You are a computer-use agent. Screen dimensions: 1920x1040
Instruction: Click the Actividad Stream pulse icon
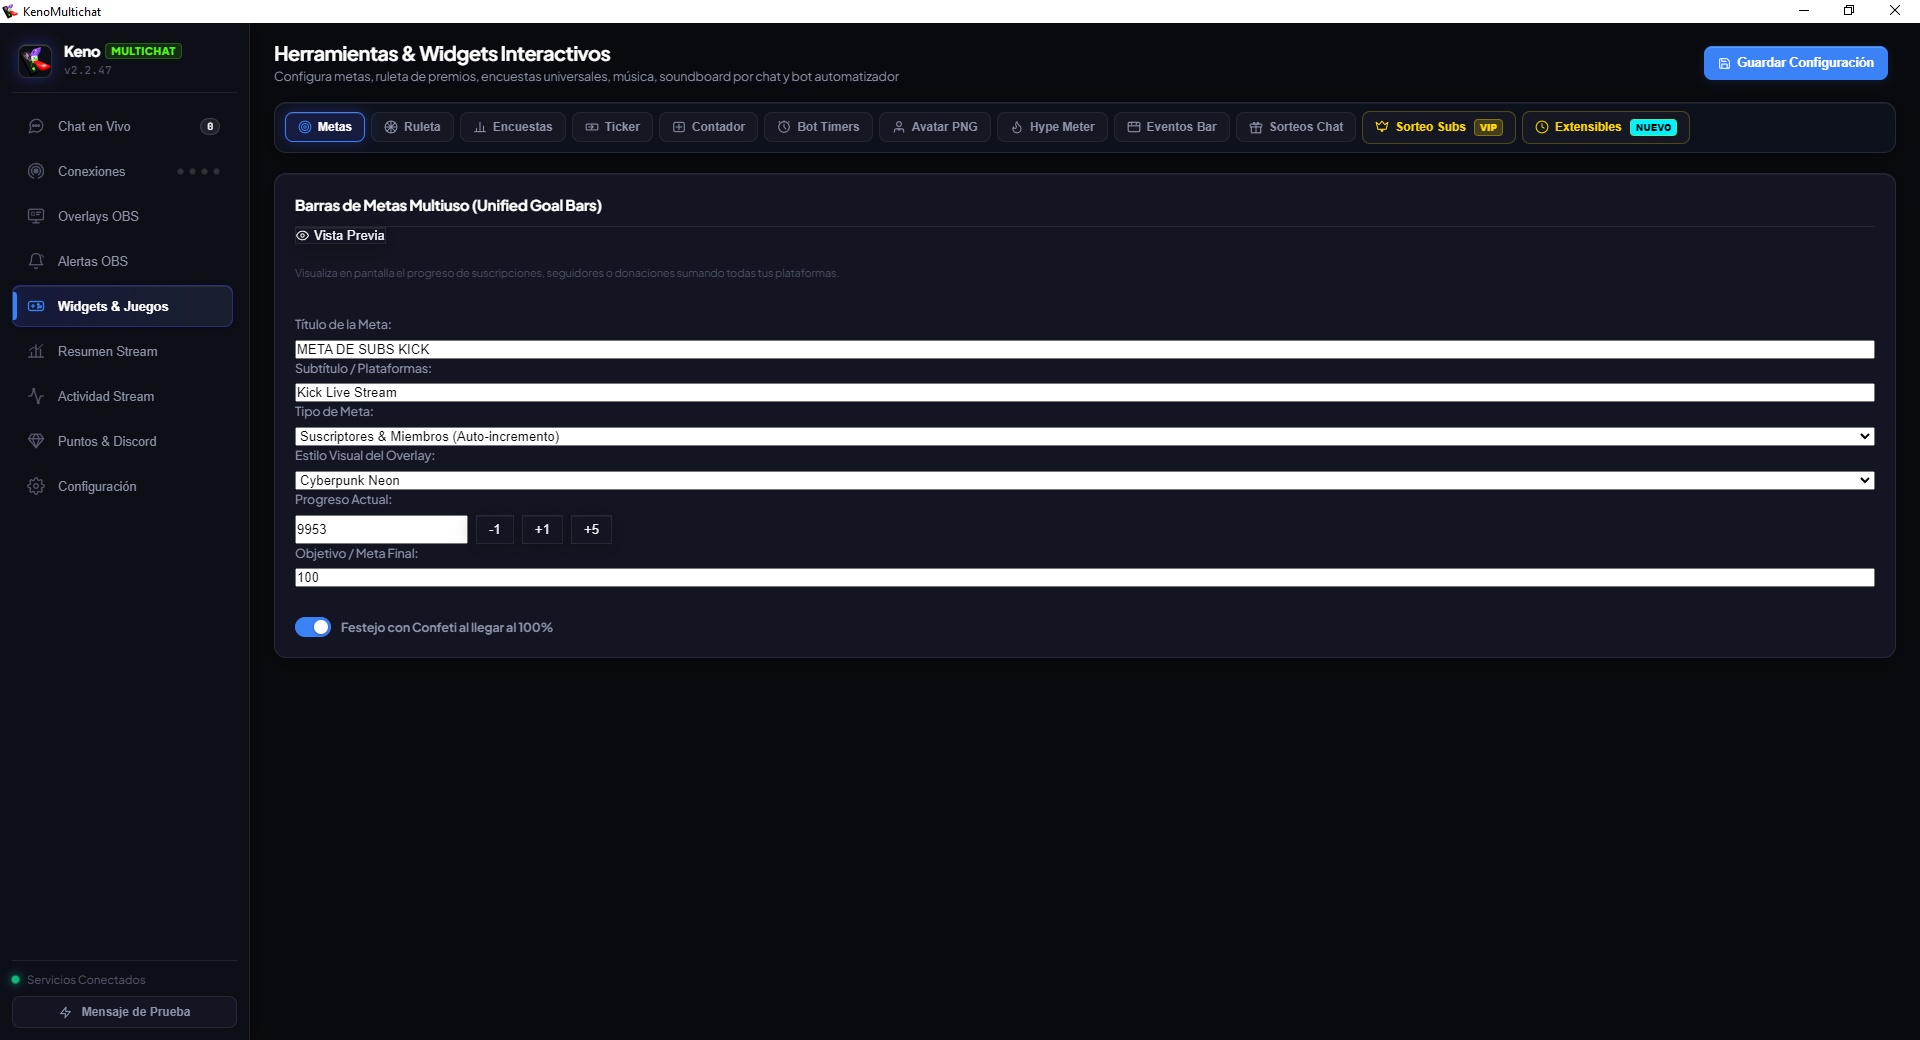coord(36,396)
